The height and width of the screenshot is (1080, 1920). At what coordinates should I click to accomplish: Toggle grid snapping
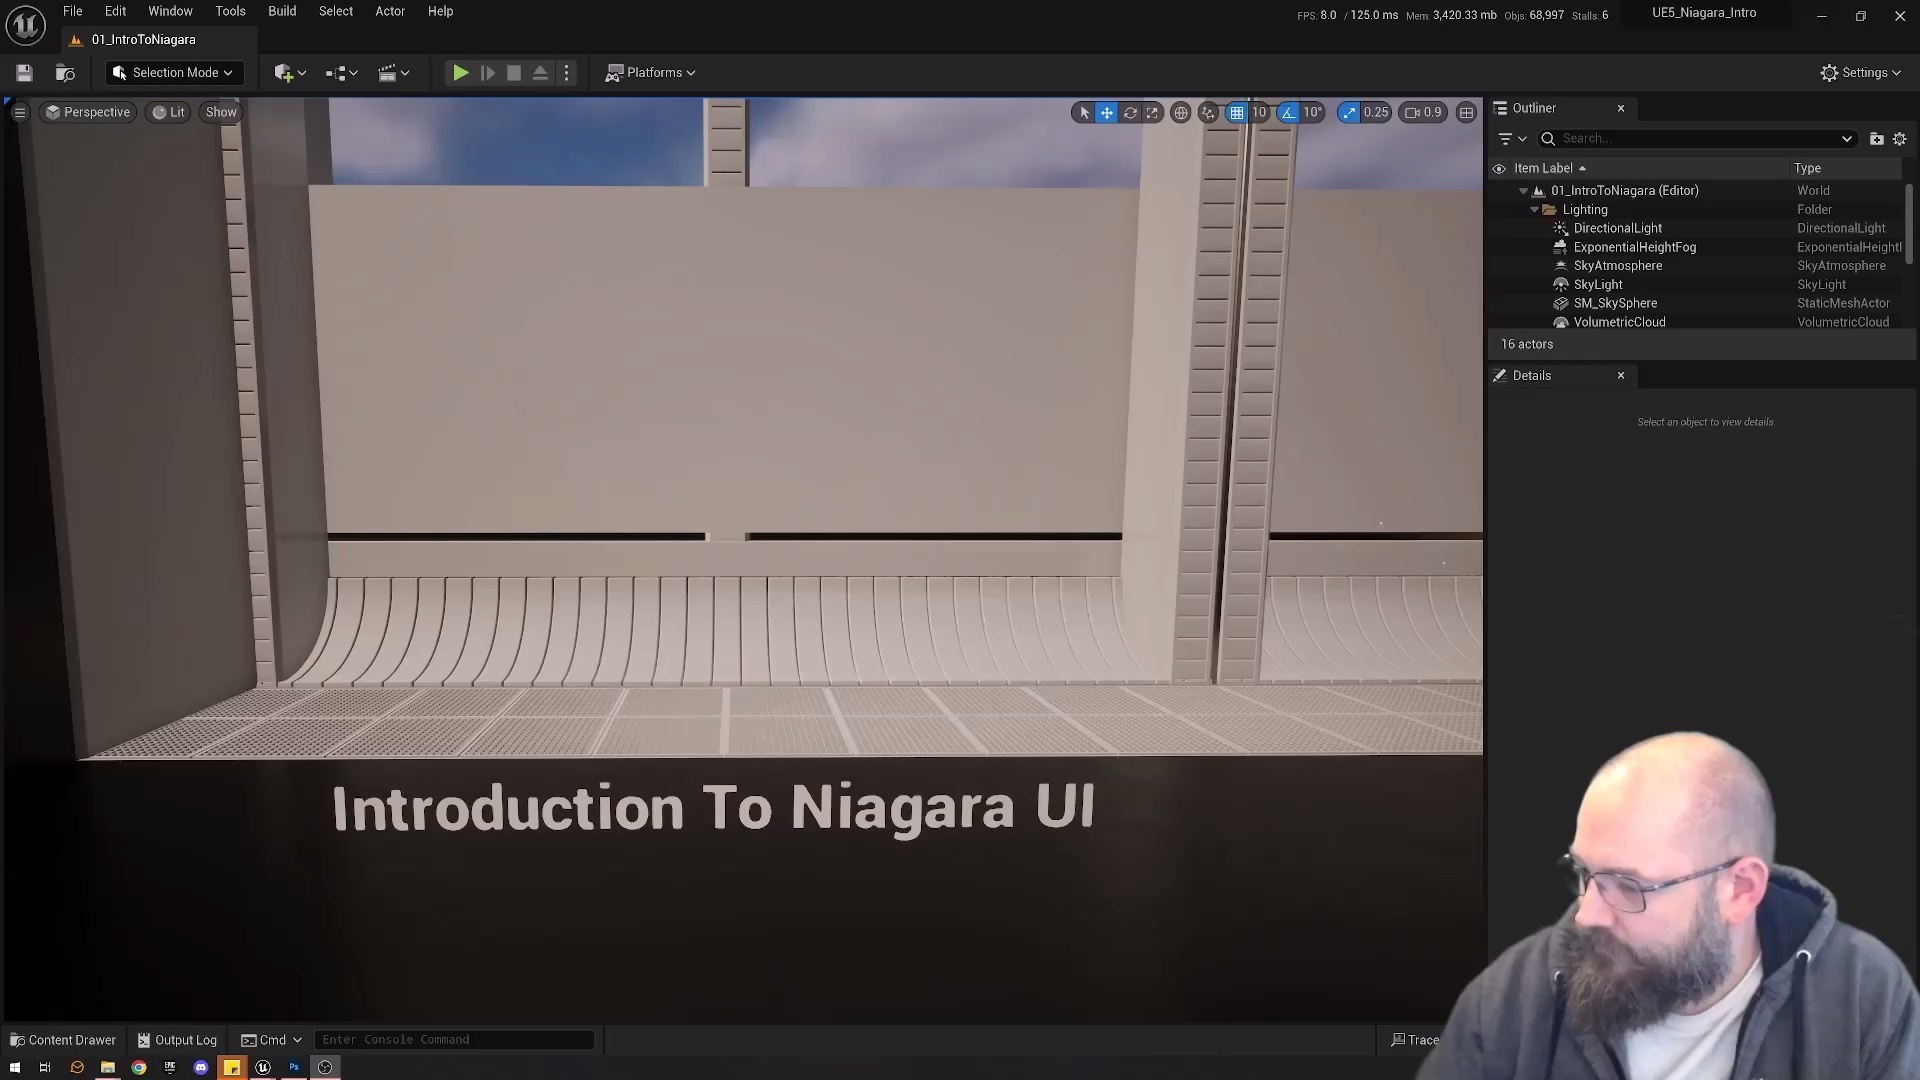[x=1237, y=113]
